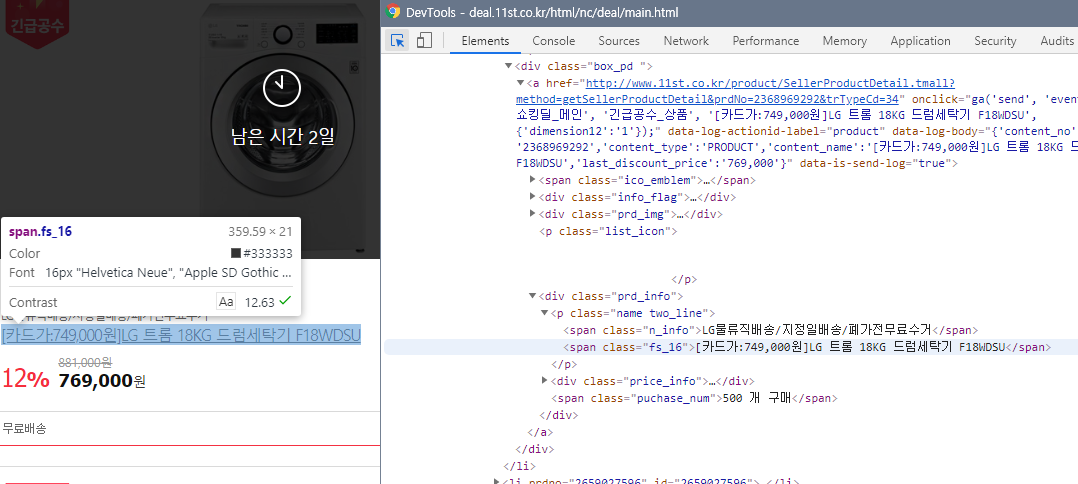Select the span n_info element row
Image resolution: width=1078 pixels, height=484 pixels.
(769, 330)
